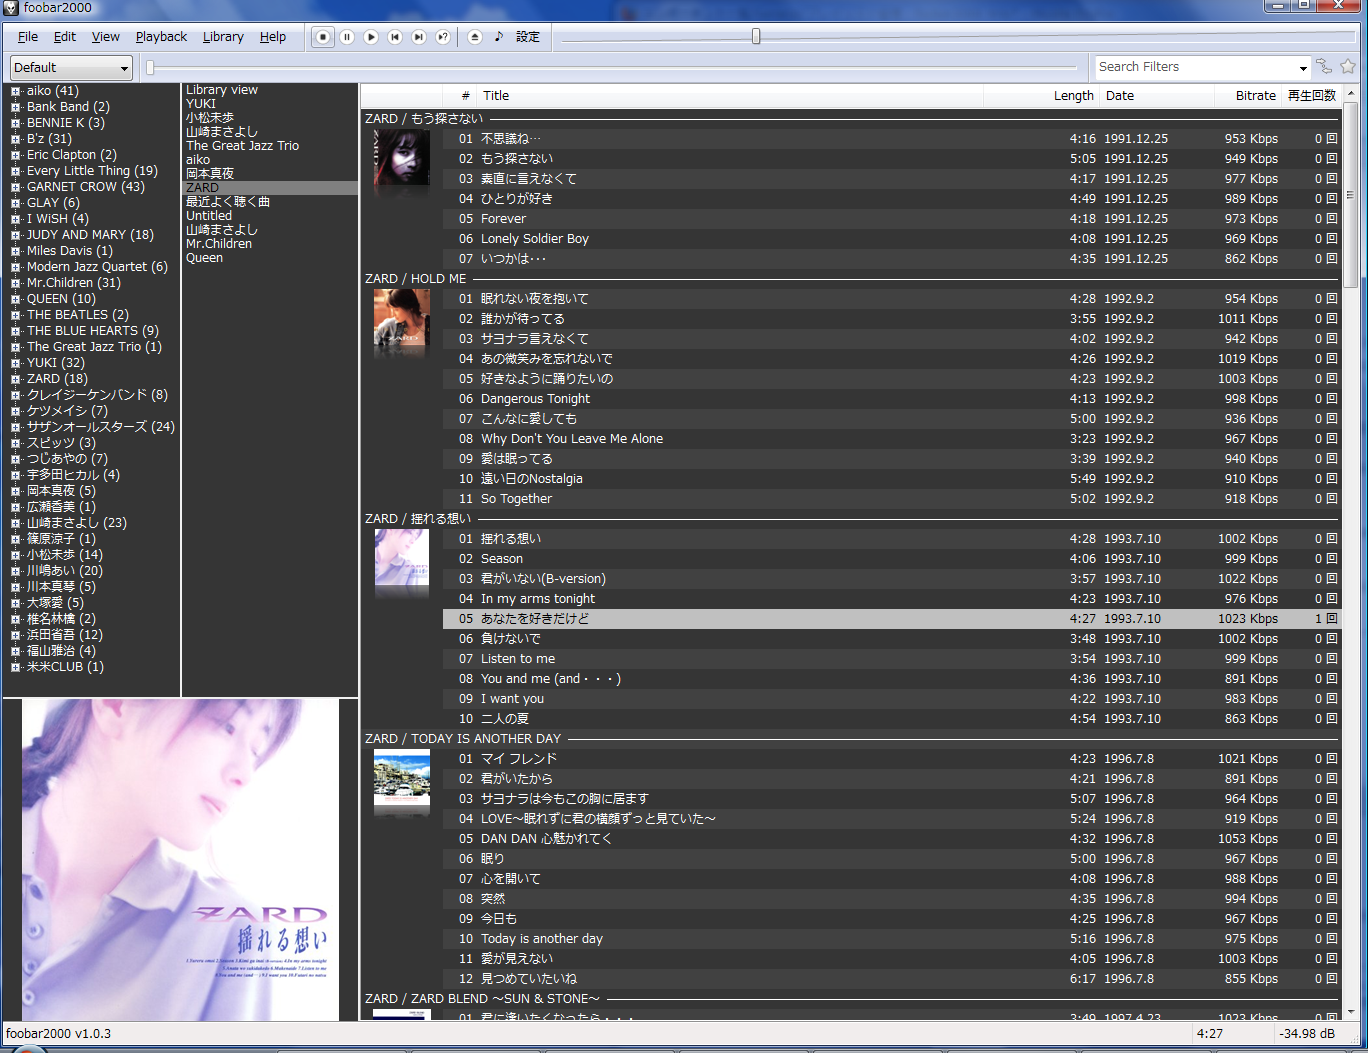Click the star favorites icon
The image size is (1368, 1053).
[1348, 67]
